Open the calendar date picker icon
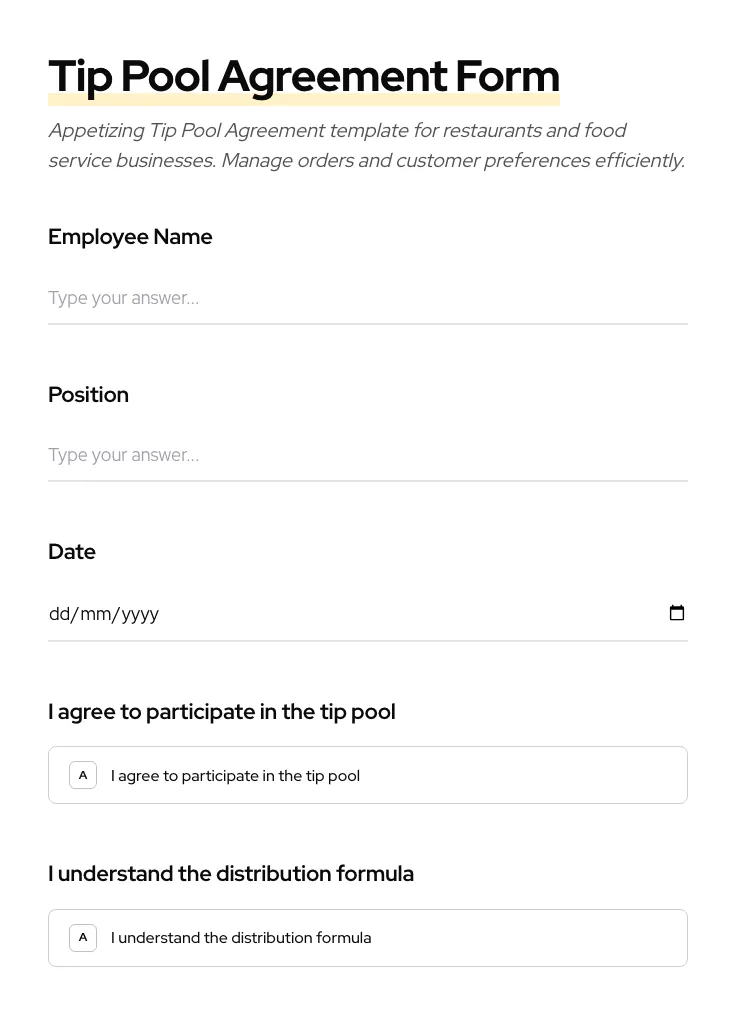 677,613
